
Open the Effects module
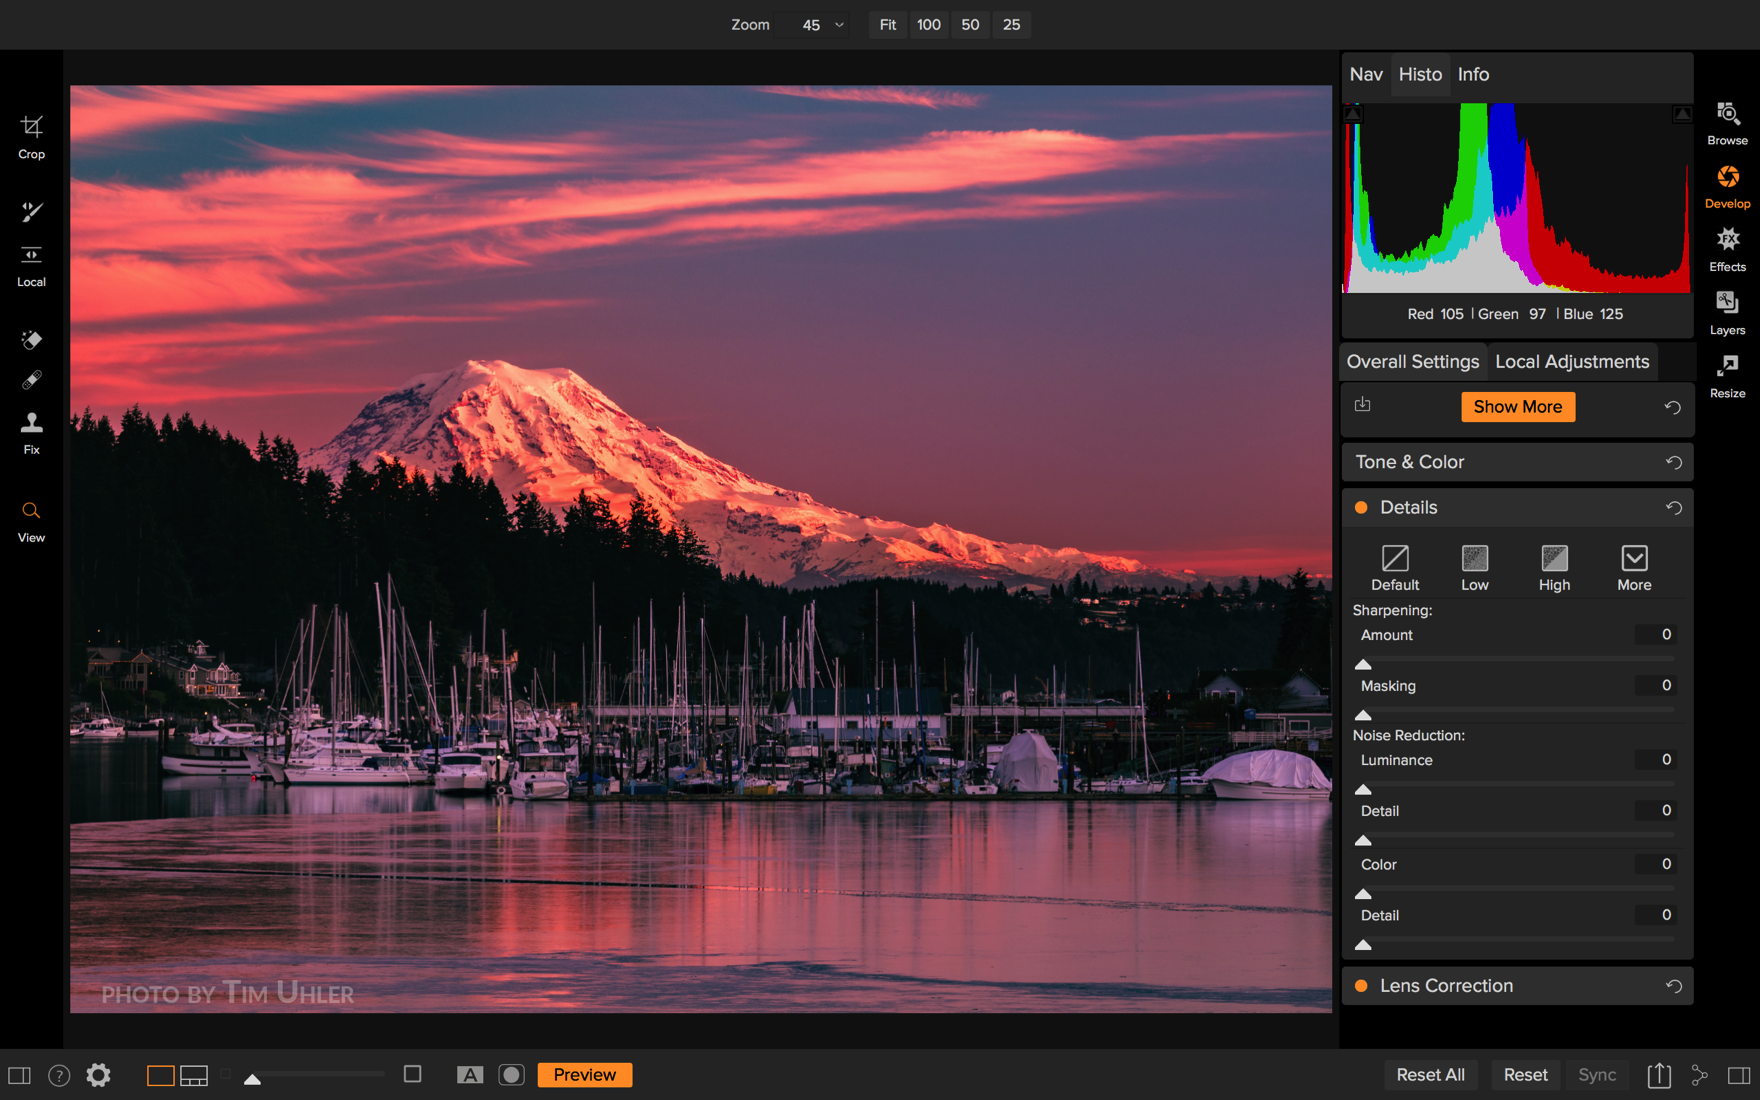tap(1727, 250)
